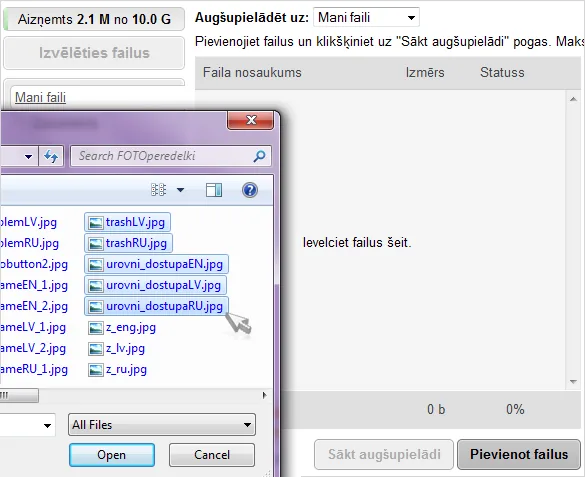Screen dimensions: 585x477
Task: Click Izvēlēties failus button
Action: coord(94,53)
